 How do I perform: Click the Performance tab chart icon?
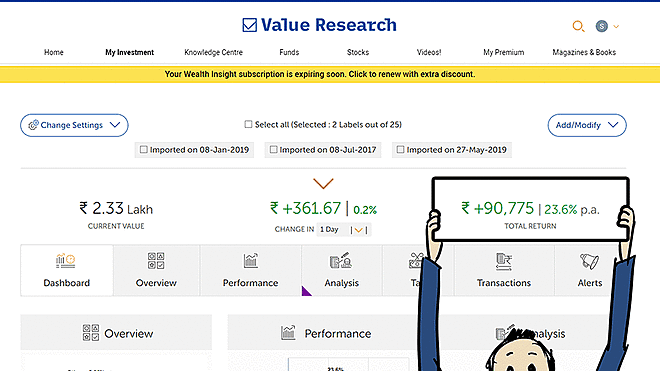(250, 261)
